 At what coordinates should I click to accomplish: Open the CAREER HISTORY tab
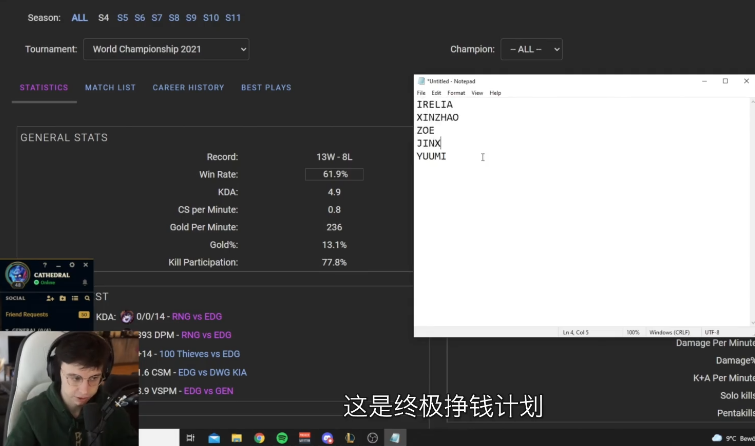[x=188, y=88]
